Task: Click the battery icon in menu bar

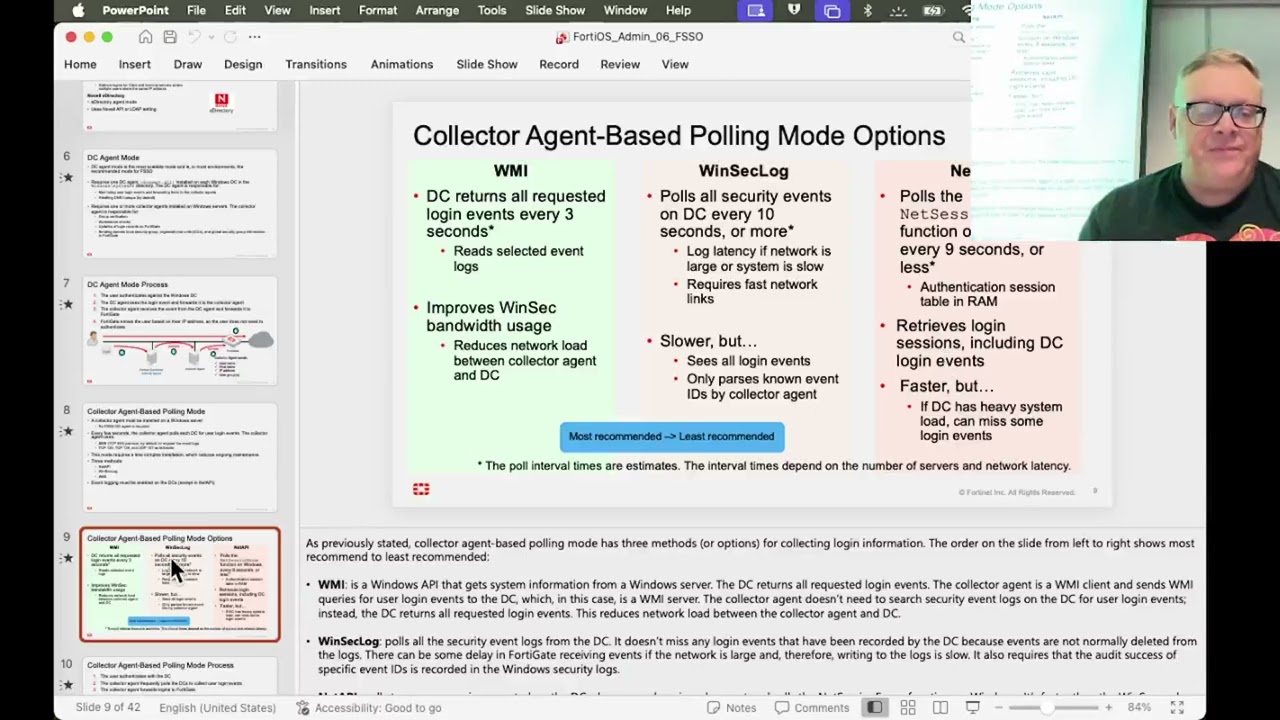Action: point(933,10)
